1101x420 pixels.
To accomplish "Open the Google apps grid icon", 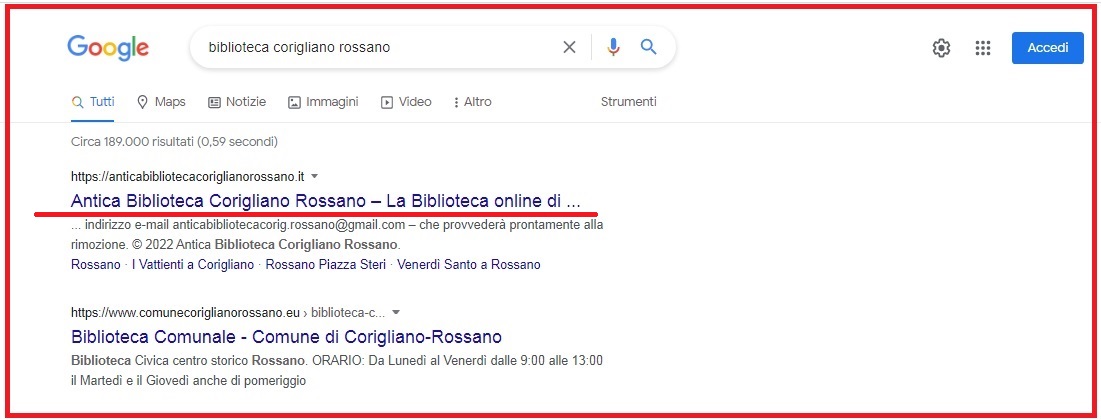I will (983, 48).
